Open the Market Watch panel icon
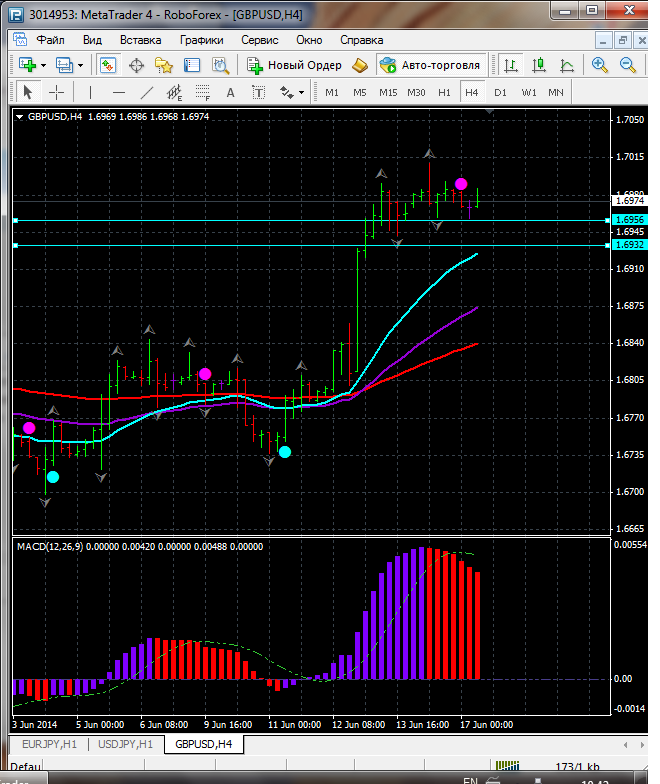The height and width of the screenshot is (784, 660). pyautogui.click(x=107, y=65)
